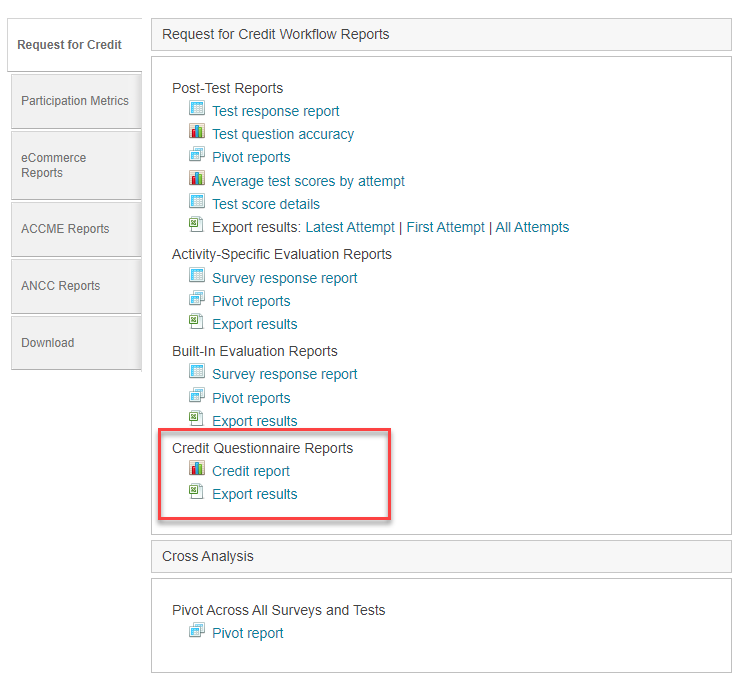The width and height of the screenshot is (743, 698).
Task: Click the Test score details table icon
Action: coord(197,201)
